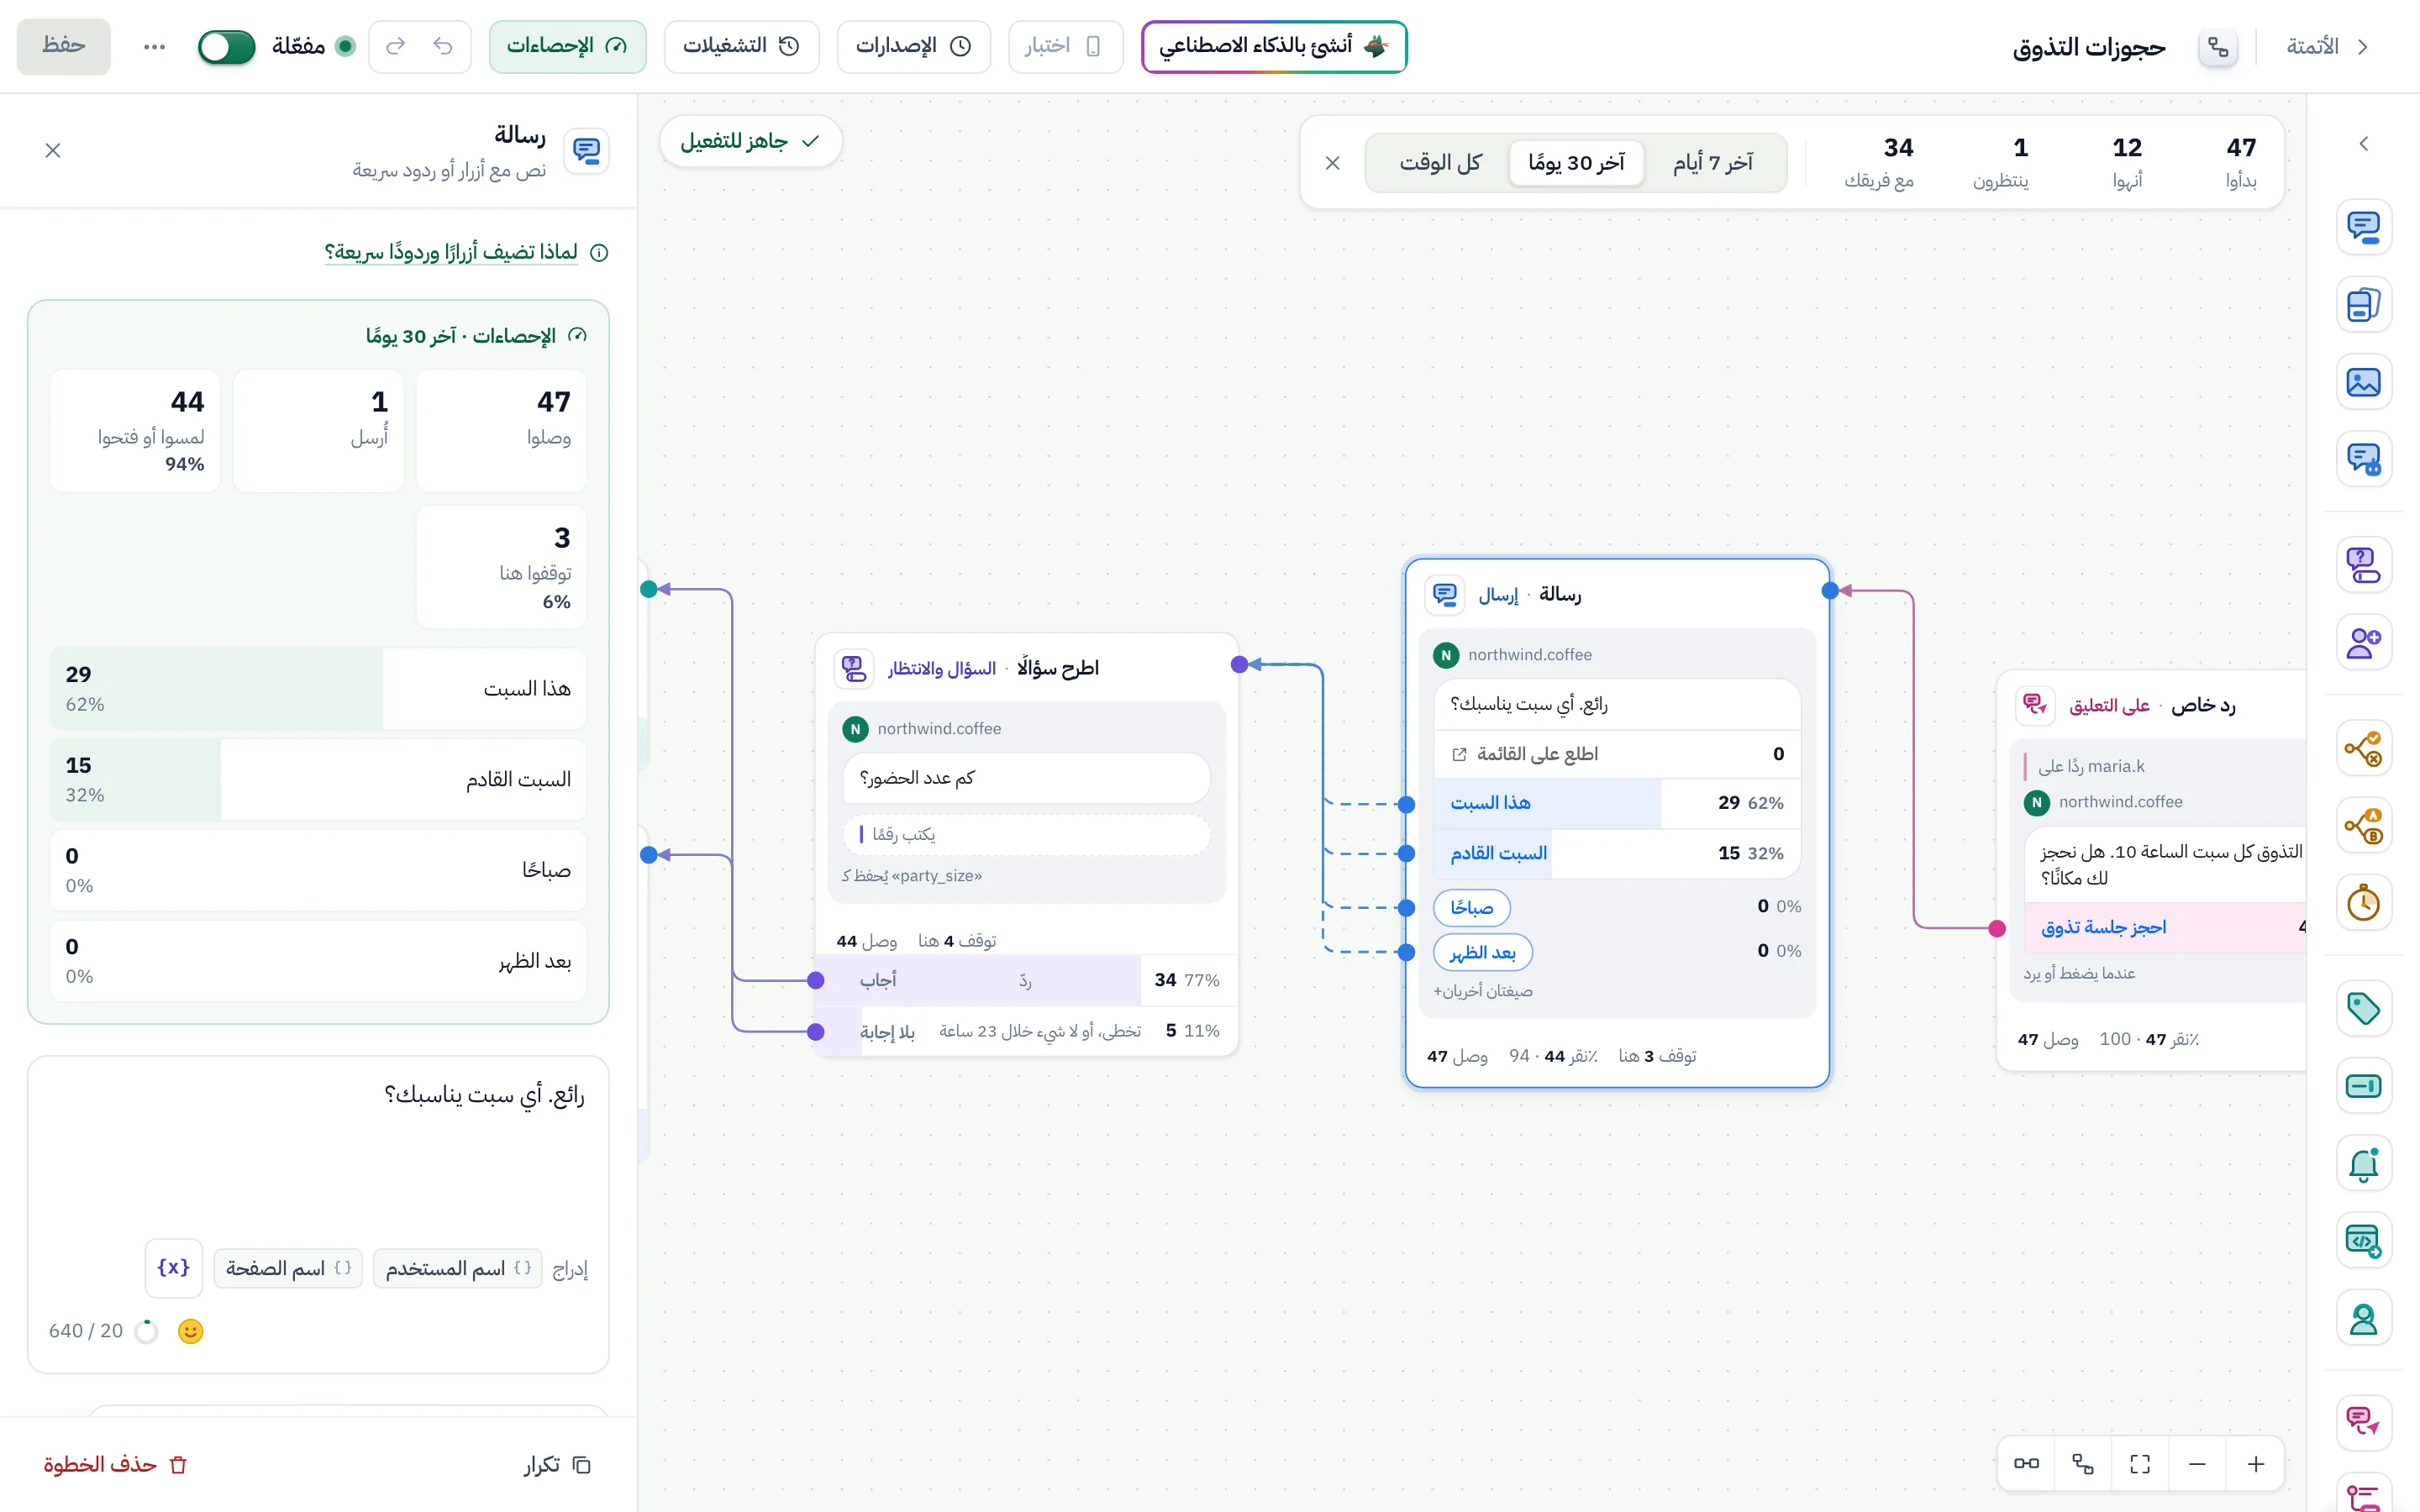
Task: Open the التشغيلات tab
Action: [741, 46]
